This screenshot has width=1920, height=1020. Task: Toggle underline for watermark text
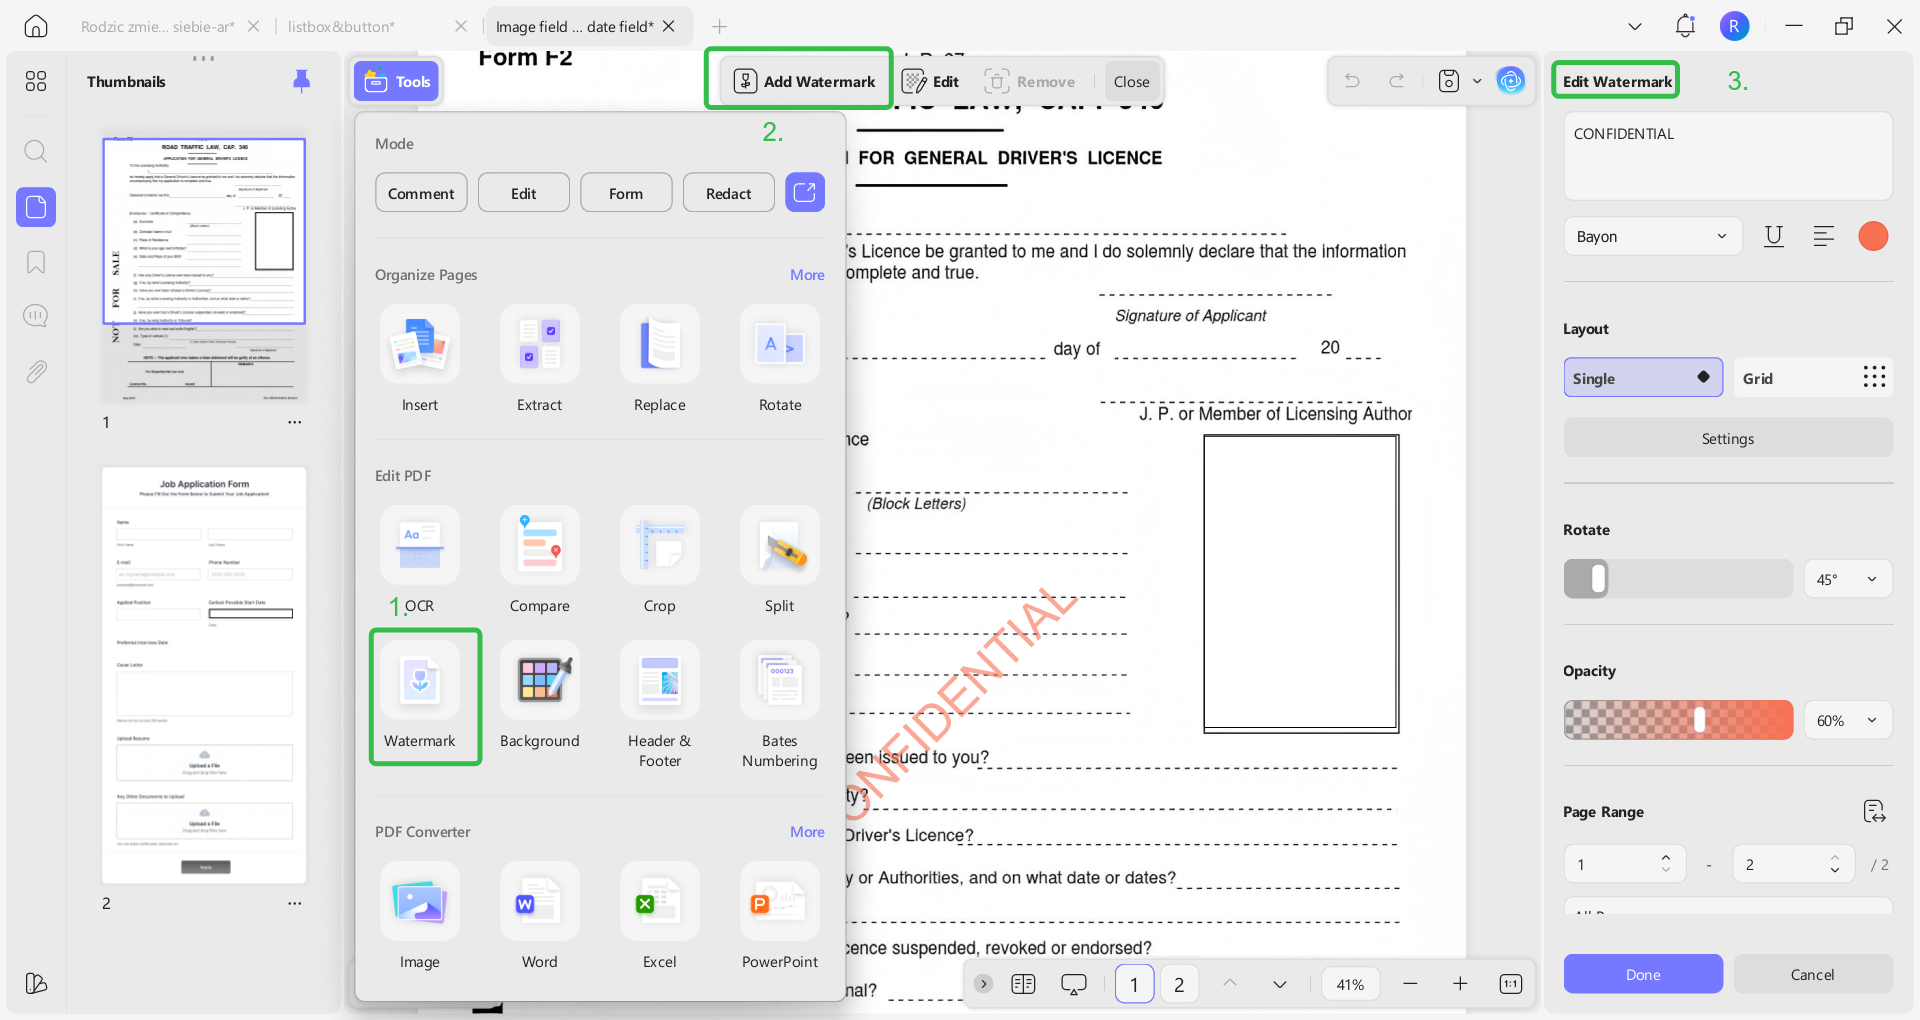[x=1774, y=236]
